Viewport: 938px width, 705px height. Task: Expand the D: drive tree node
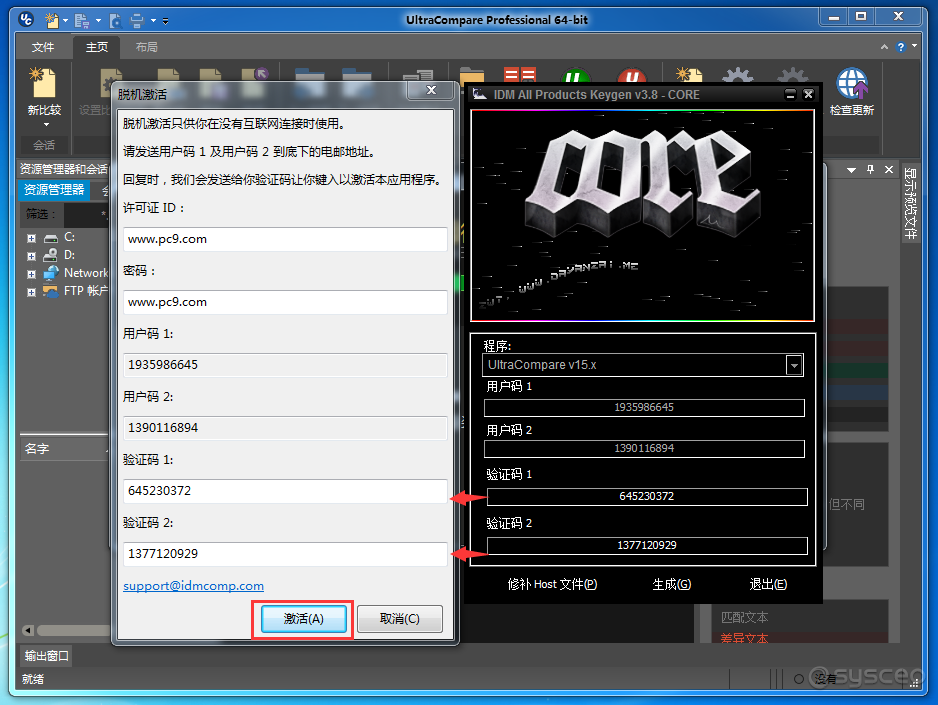point(31,256)
